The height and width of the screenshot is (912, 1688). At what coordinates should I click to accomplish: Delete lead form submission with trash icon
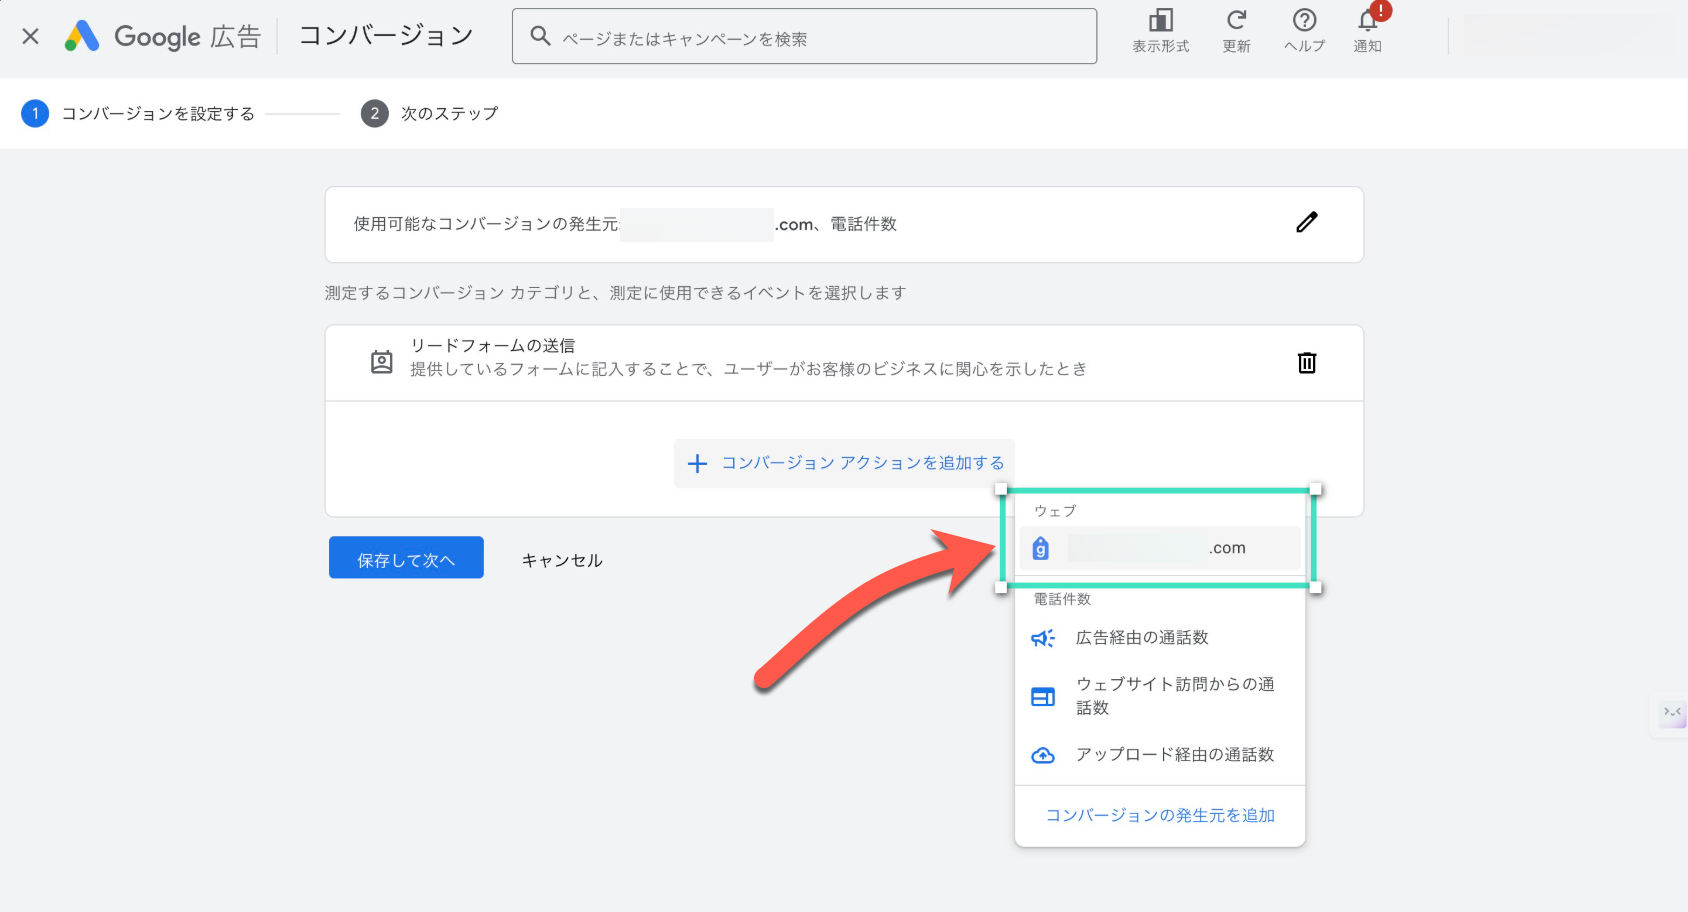click(x=1306, y=363)
